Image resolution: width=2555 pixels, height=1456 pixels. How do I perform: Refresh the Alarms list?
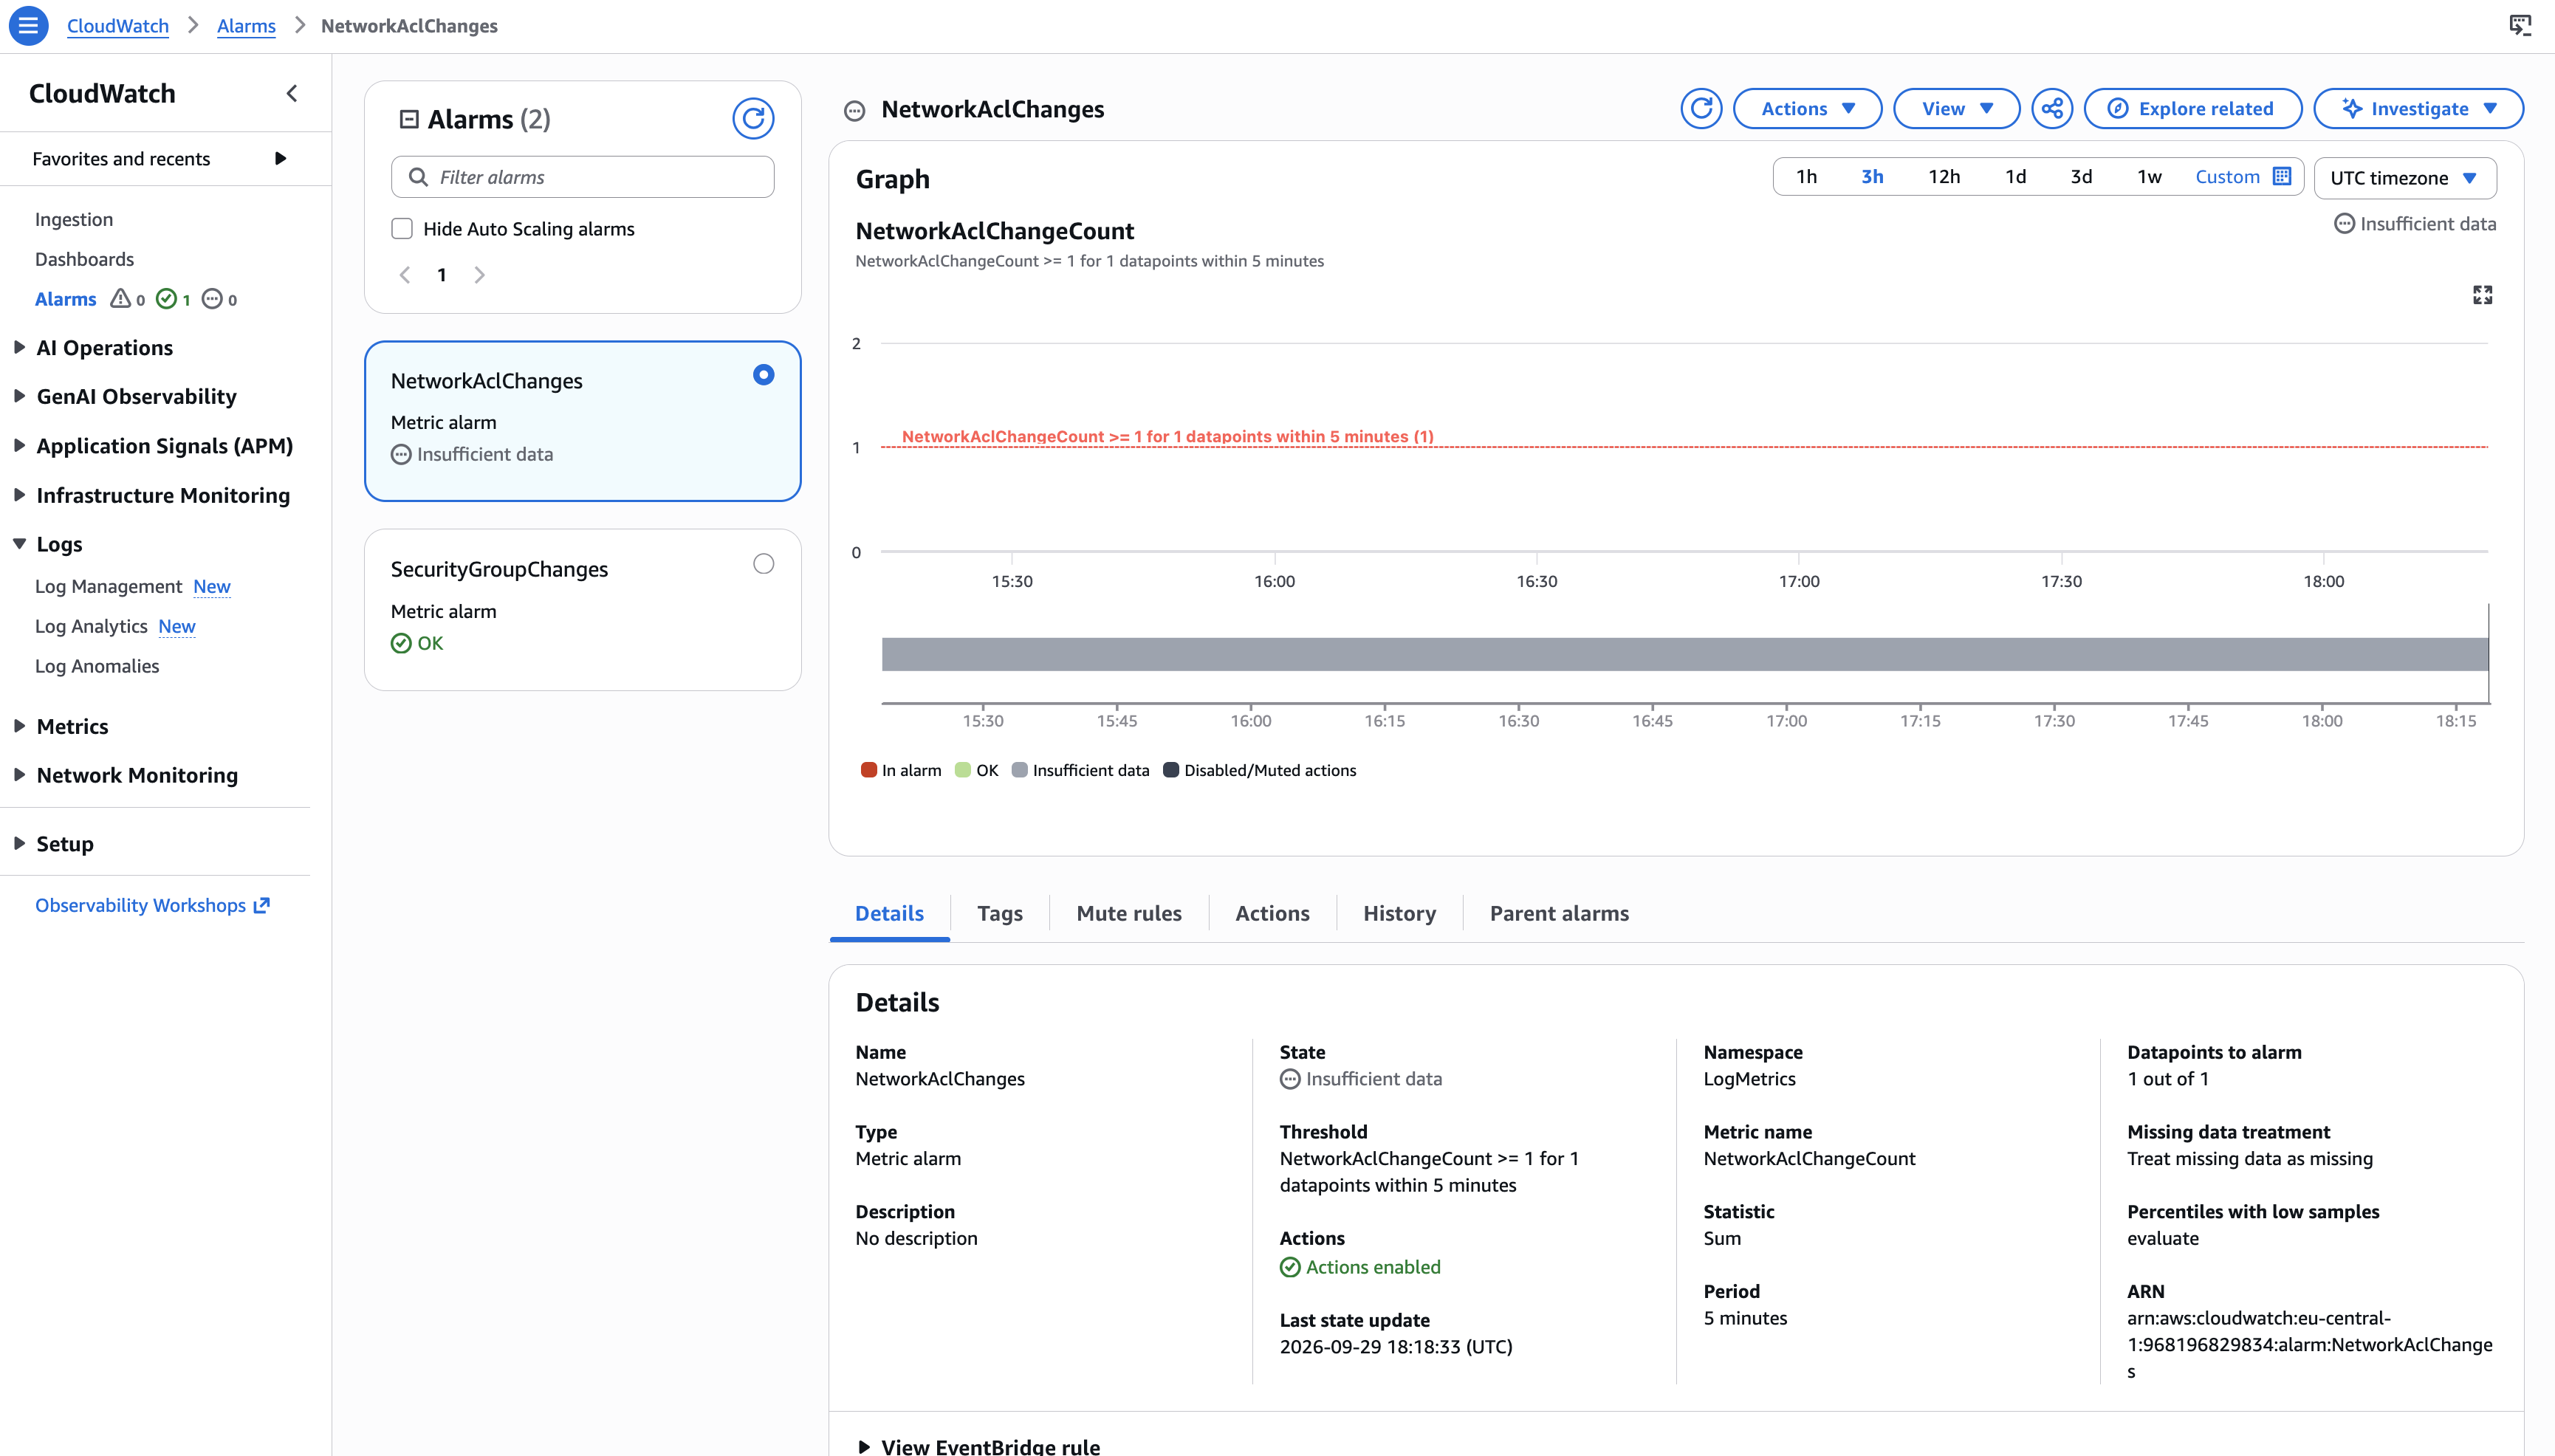[753, 119]
